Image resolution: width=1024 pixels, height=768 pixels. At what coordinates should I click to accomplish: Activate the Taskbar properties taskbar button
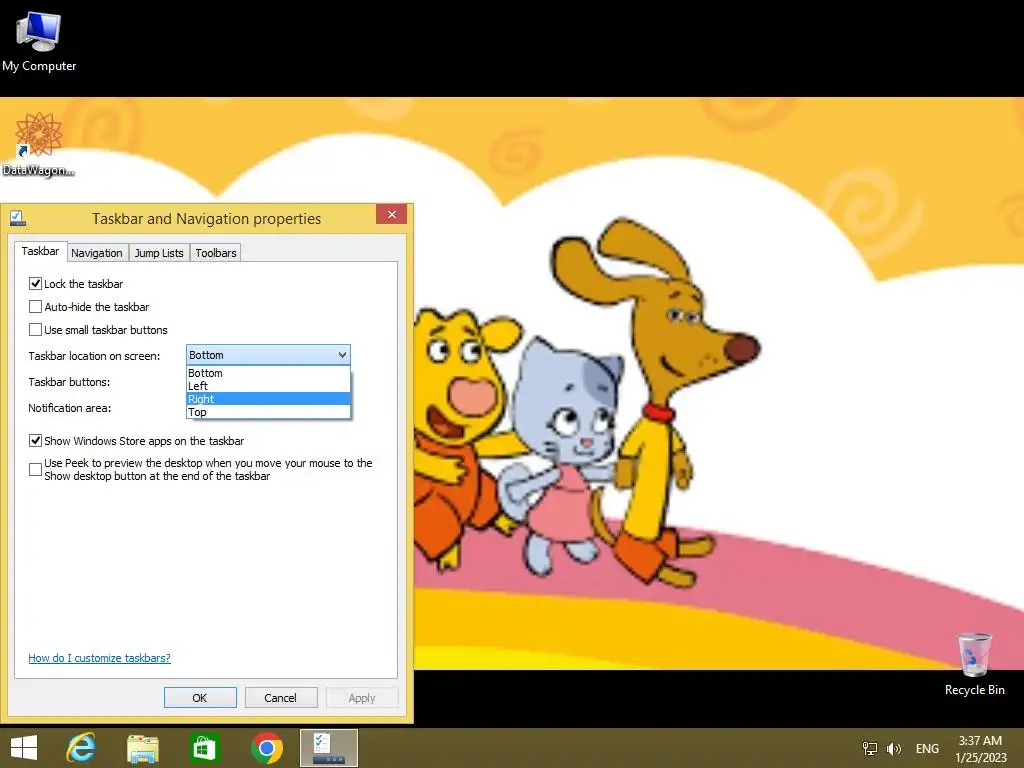click(329, 748)
